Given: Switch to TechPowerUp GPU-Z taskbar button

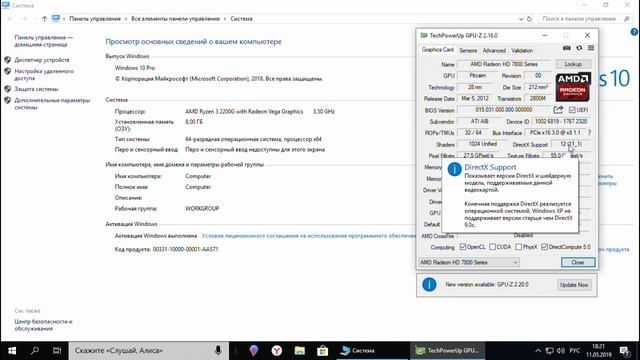Looking at the screenshot, I should click(447, 351).
